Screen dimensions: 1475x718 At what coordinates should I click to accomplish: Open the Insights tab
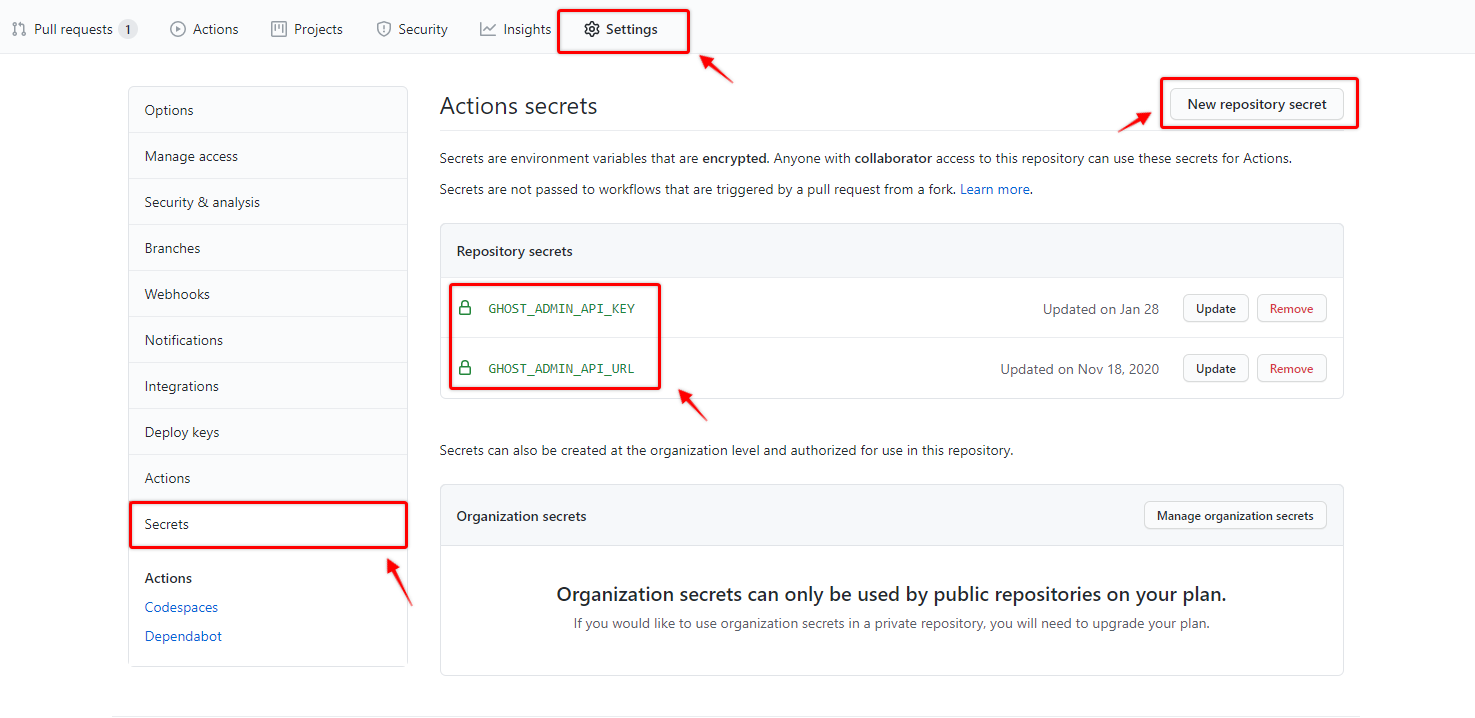tap(515, 29)
